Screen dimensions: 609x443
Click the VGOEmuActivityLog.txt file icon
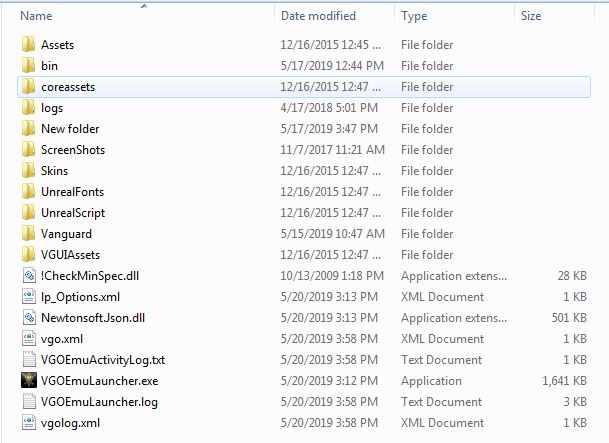point(28,360)
